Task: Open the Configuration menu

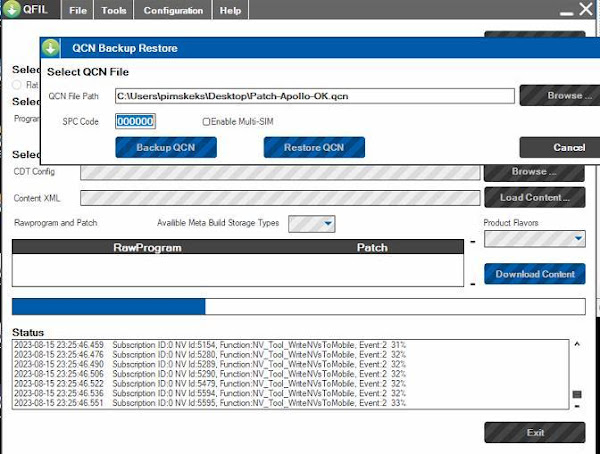Action: (173, 11)
